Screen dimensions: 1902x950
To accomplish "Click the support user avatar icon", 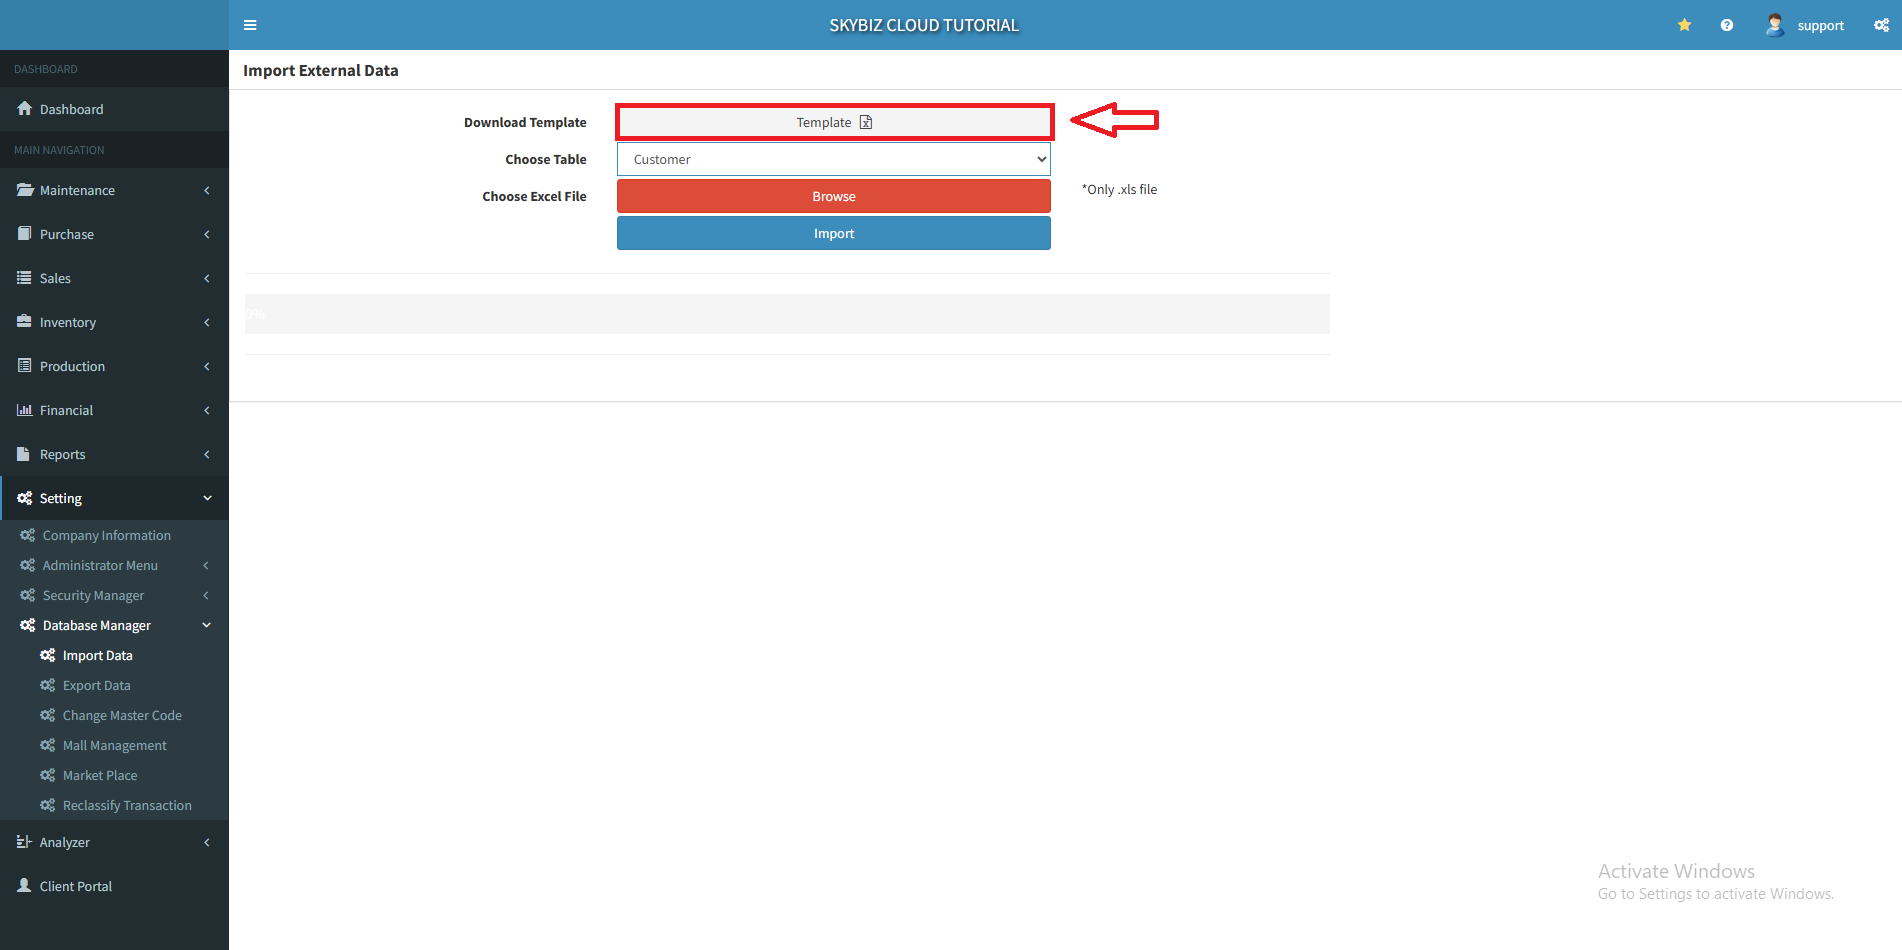I will [1775, 25].
